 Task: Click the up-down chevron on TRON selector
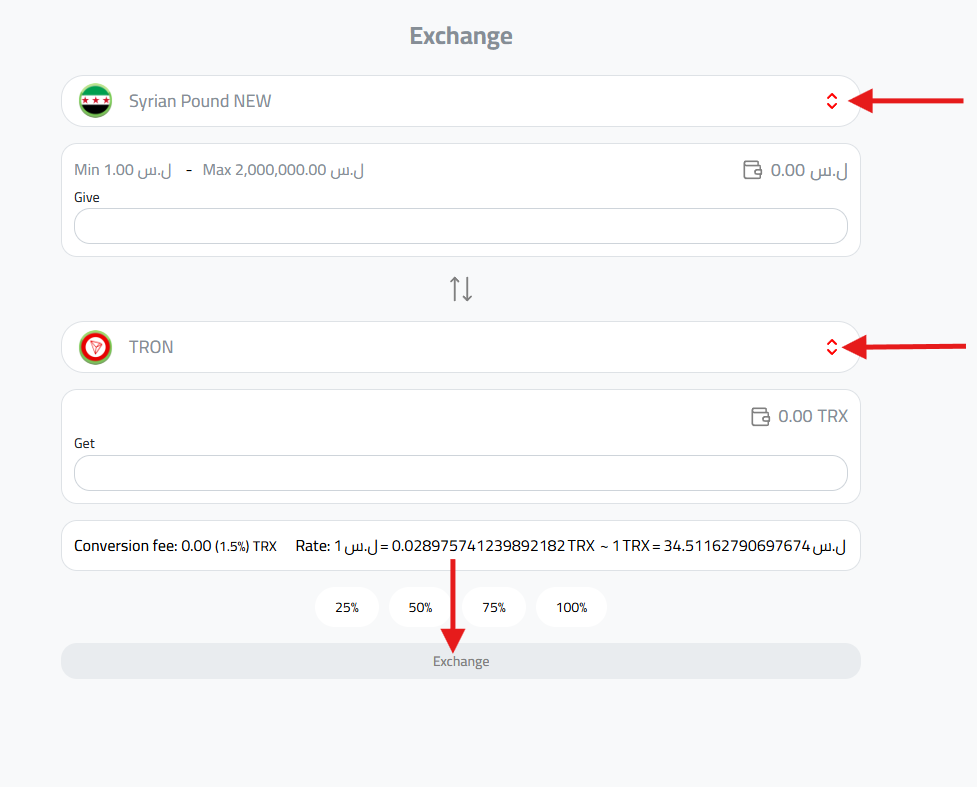(832, 347)
